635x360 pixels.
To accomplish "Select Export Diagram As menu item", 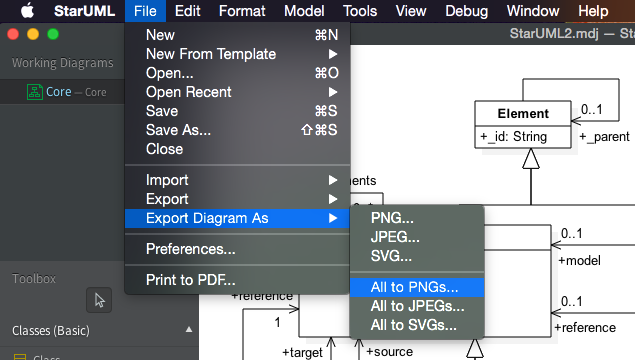I will [238, 218].
